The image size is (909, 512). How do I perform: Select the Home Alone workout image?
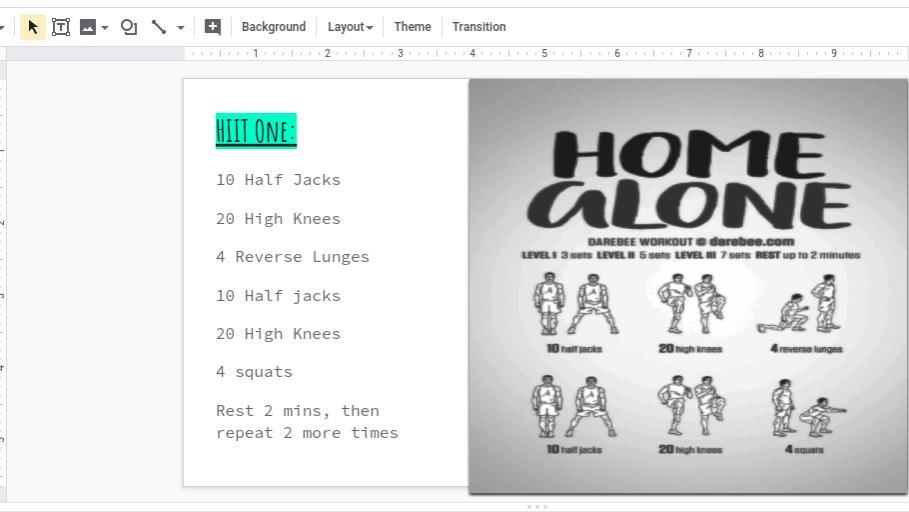688,286
